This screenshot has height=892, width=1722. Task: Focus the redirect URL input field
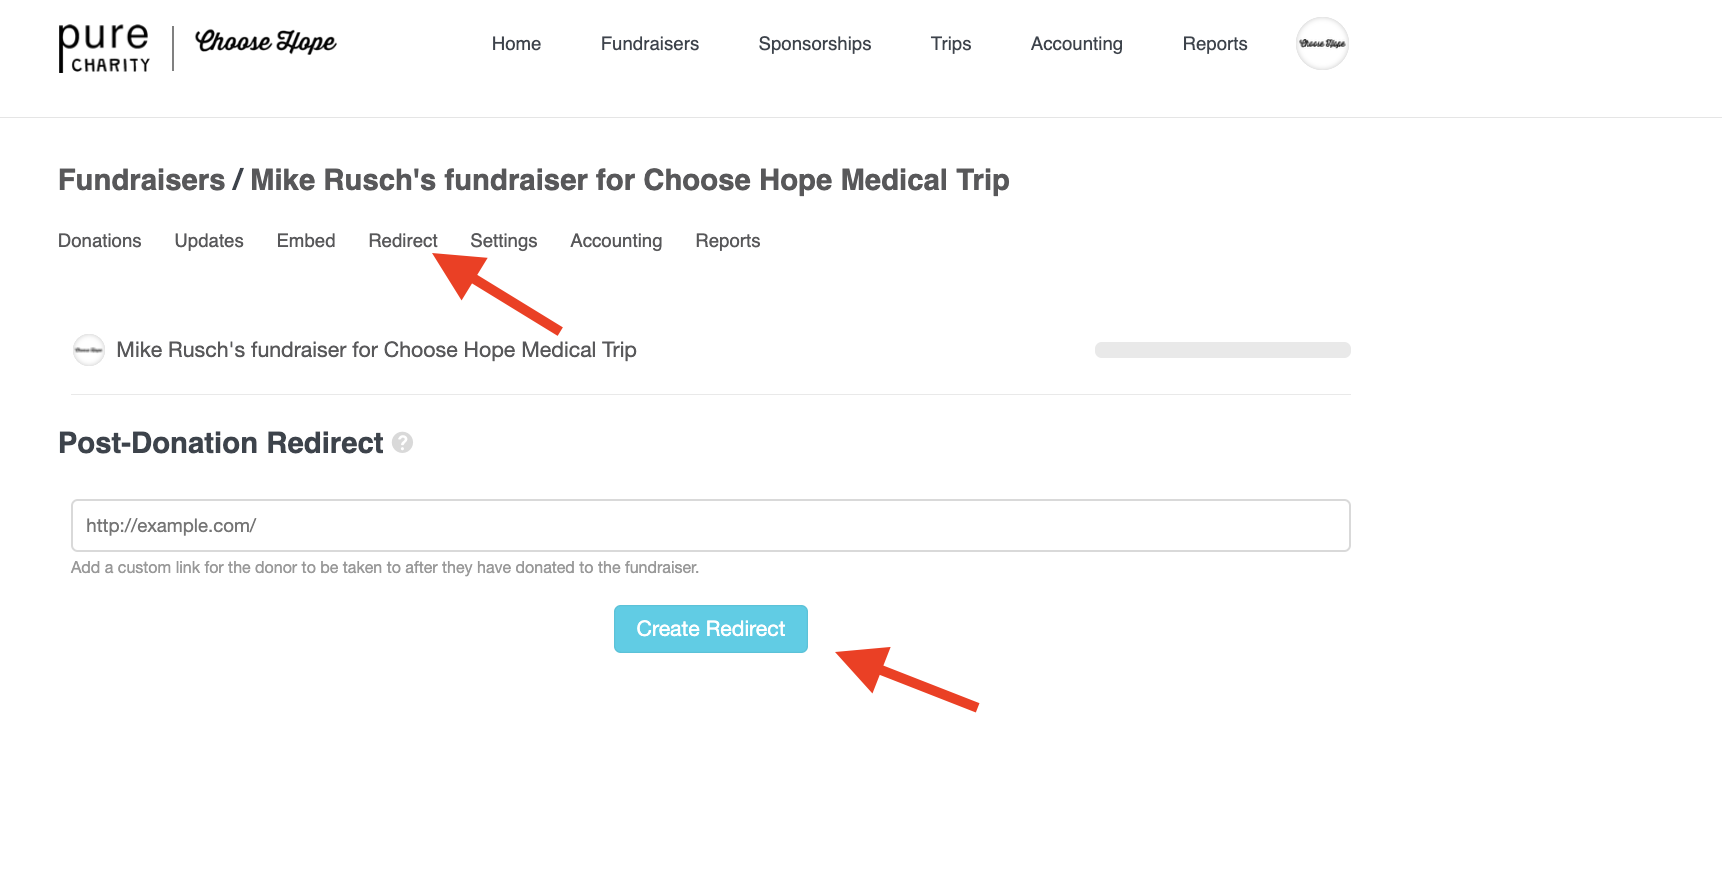tap(711, 526)
